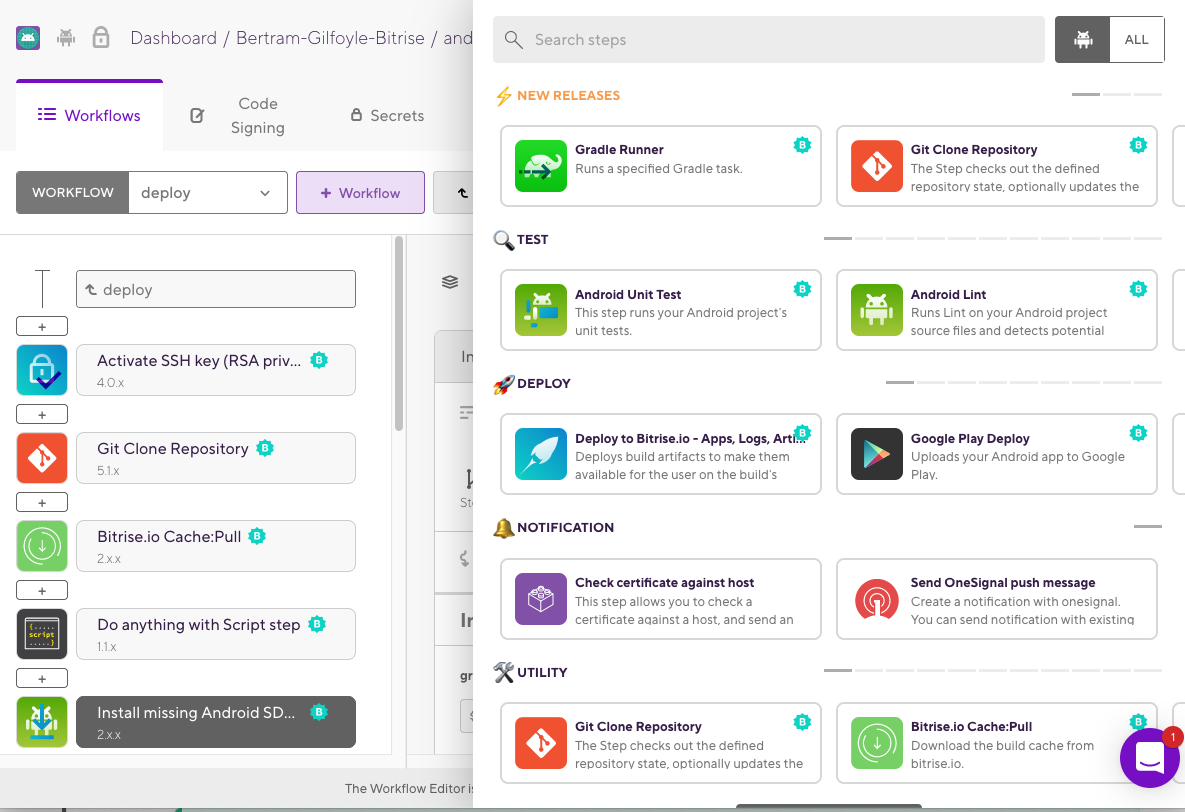Select Install missing Android SD... step card
1185x812 pixels.
click(x=215, y=722)
